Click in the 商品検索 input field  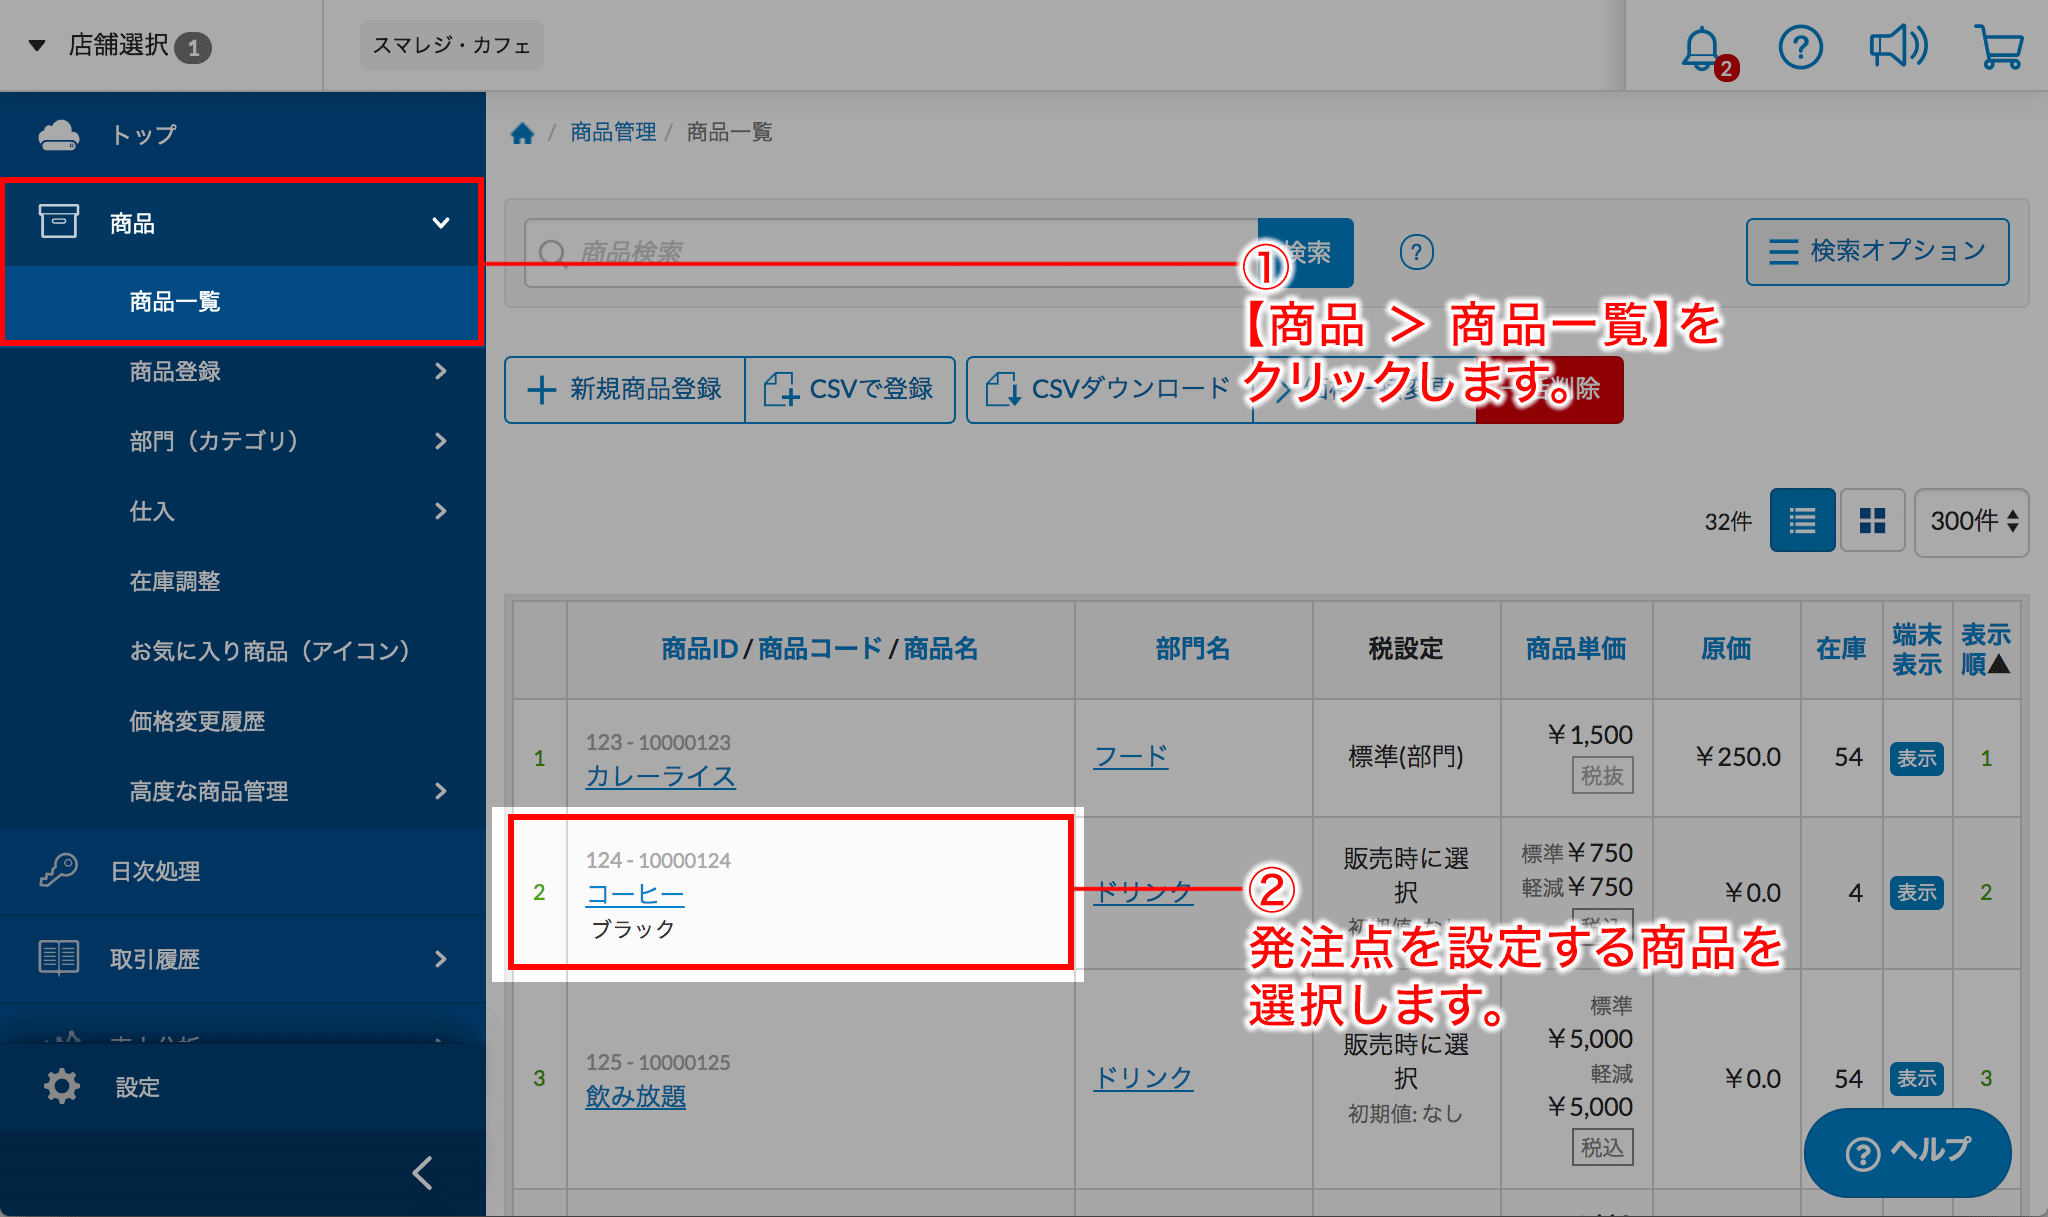pyautogui.click(x=891, y=252)
